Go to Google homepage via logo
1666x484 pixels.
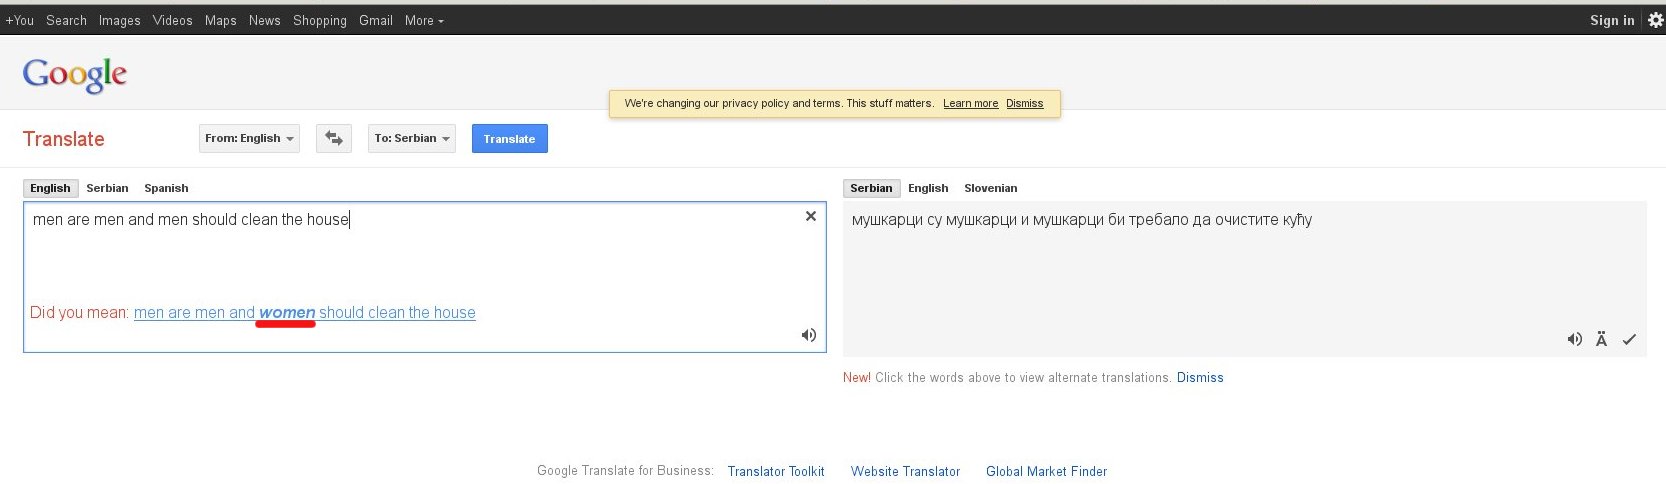[x=75, y=74]
